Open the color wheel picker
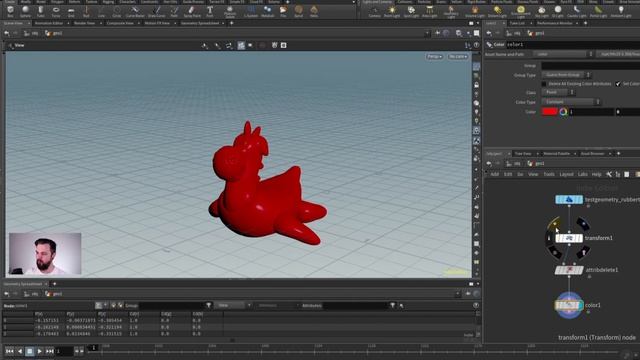Viewport: 640px width, 360px height. tap(563, 112)
